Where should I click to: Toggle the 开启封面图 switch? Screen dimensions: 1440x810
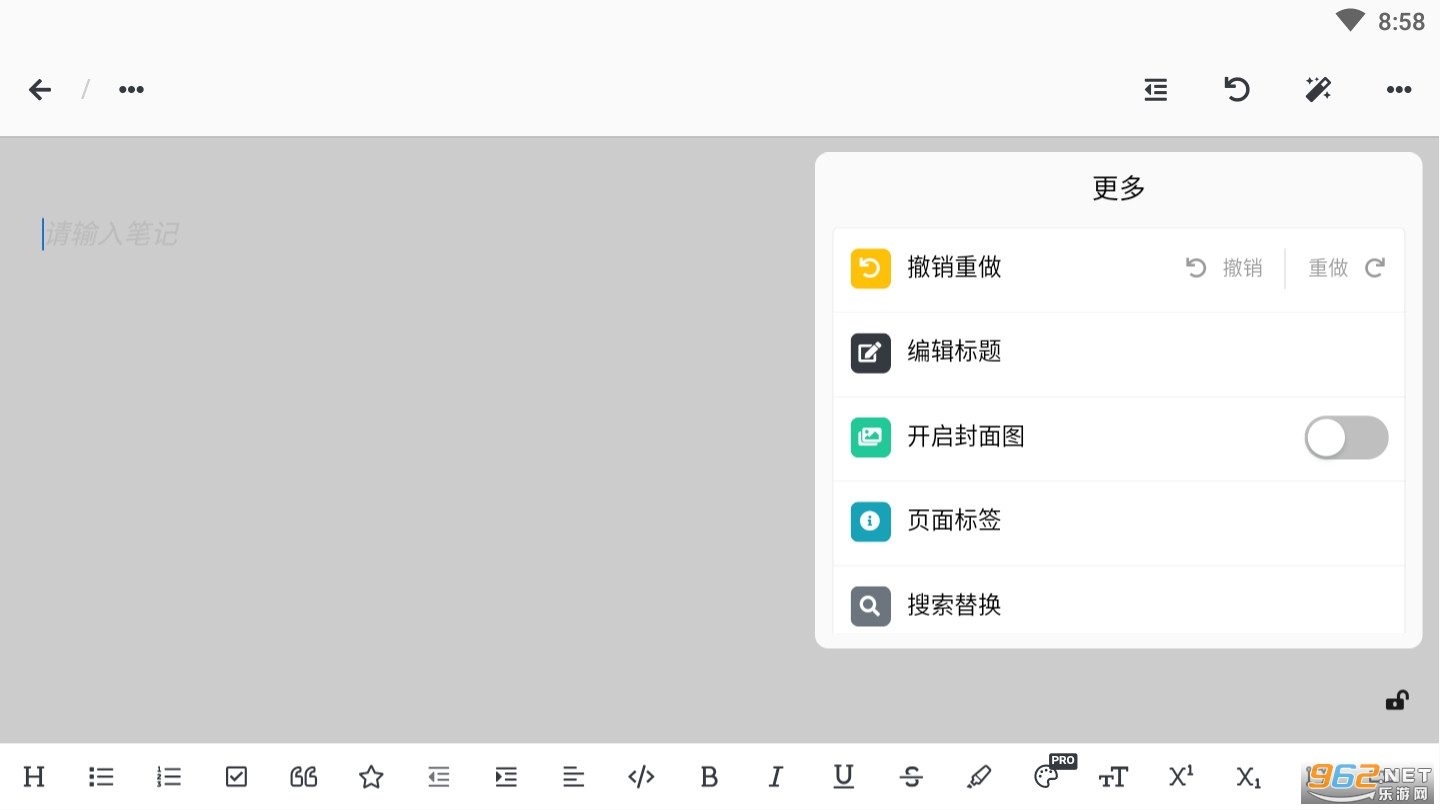point(1346,438)
